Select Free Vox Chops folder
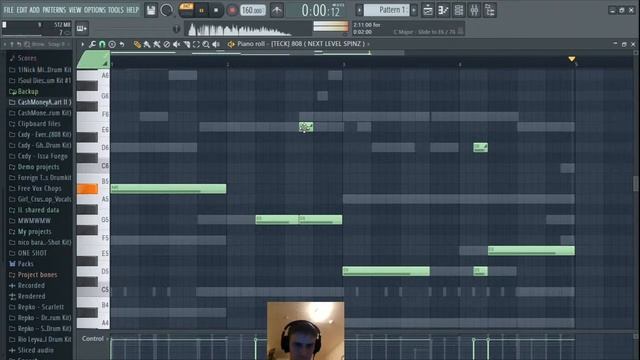Viewport: 640px width, 360px height. click(39, 189)
